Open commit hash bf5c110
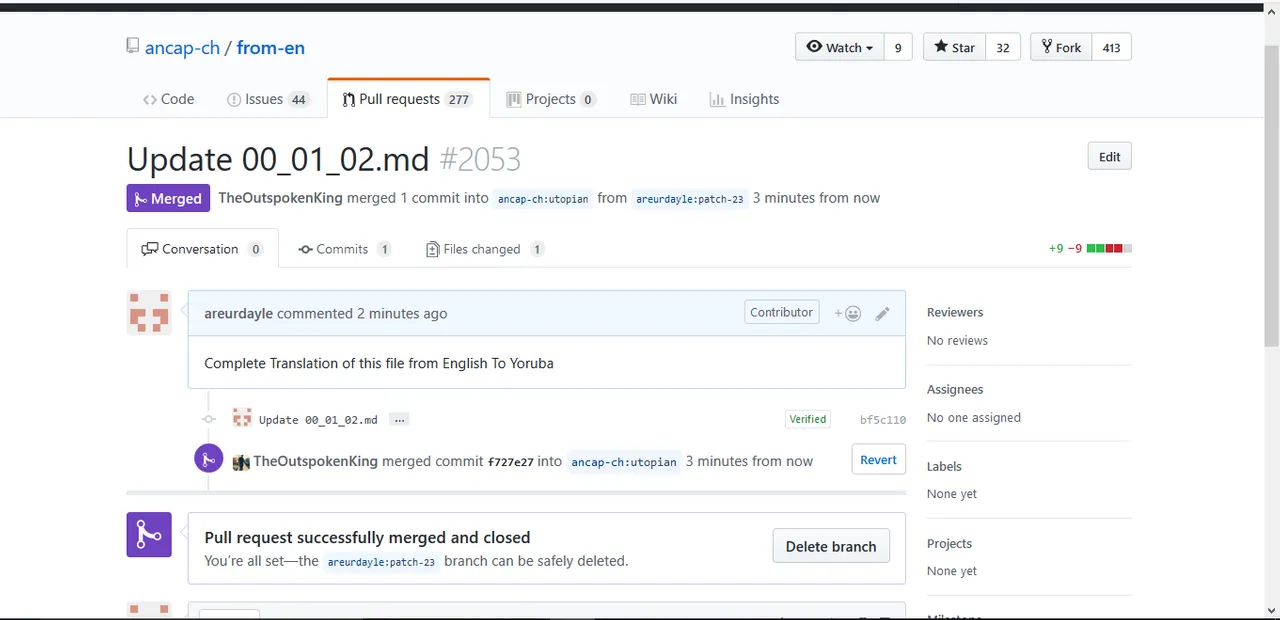 click(883, 420)
